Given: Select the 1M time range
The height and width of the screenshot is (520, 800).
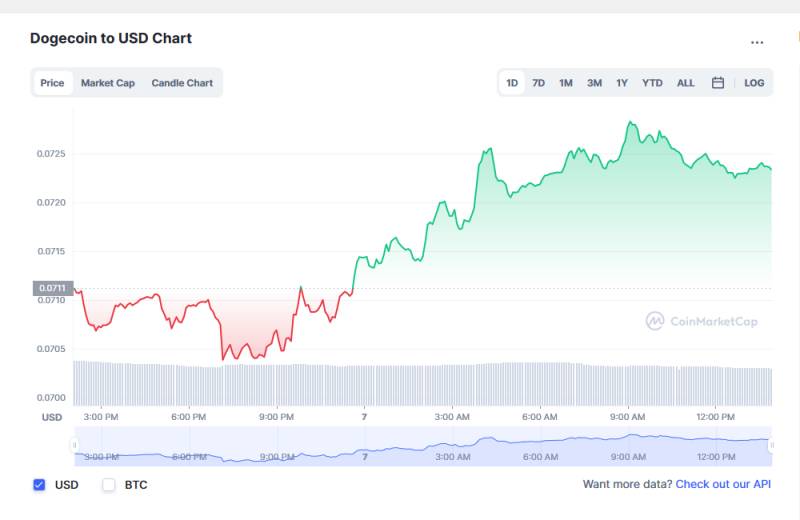Looking at the screenshot, I should click(x=566, y=83).
